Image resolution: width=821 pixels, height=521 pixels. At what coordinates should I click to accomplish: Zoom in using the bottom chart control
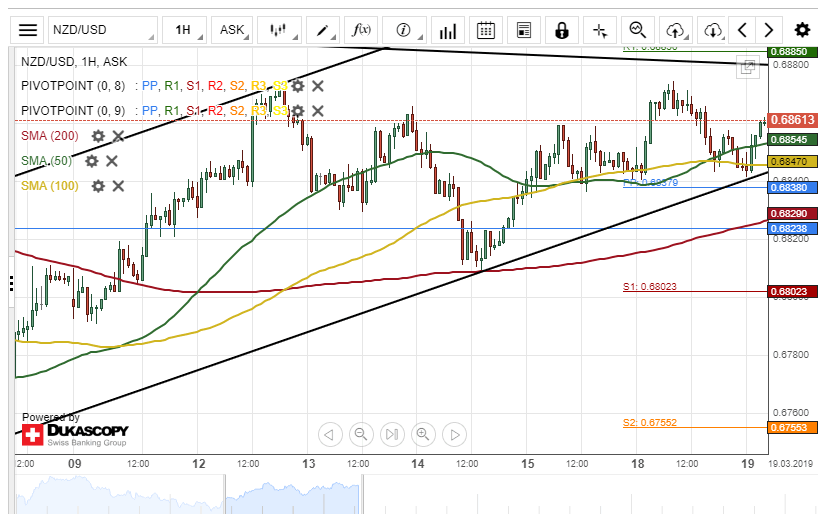[423, 434]
